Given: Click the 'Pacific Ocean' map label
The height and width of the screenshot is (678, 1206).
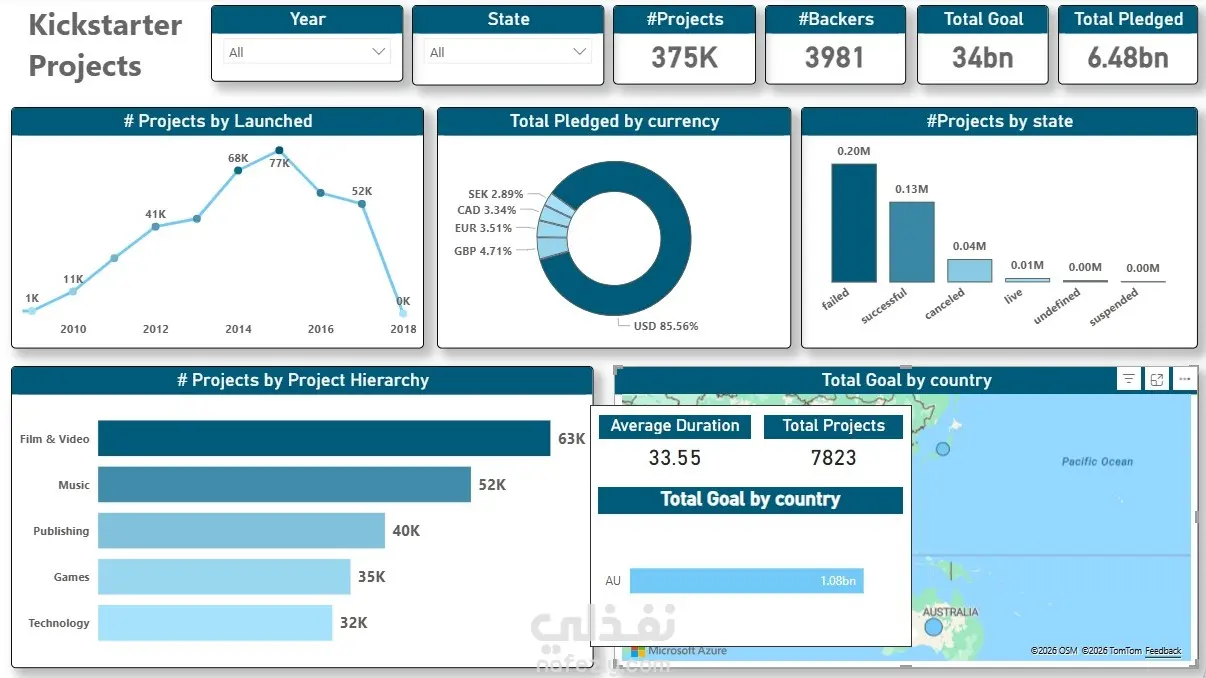Looking at the screenshot, I should pos(1097,462).
